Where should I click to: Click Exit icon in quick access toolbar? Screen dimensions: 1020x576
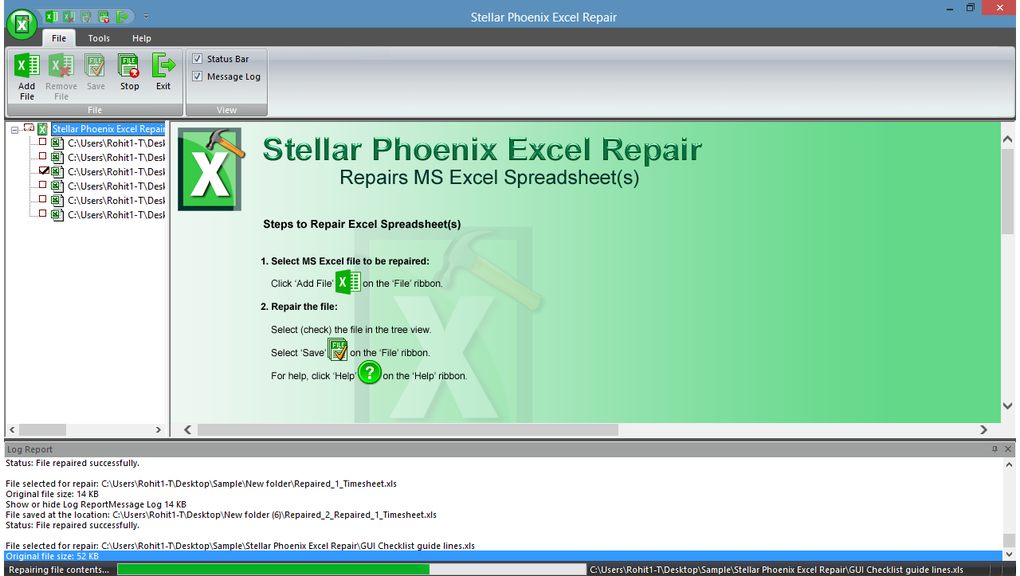coord(122,17)
